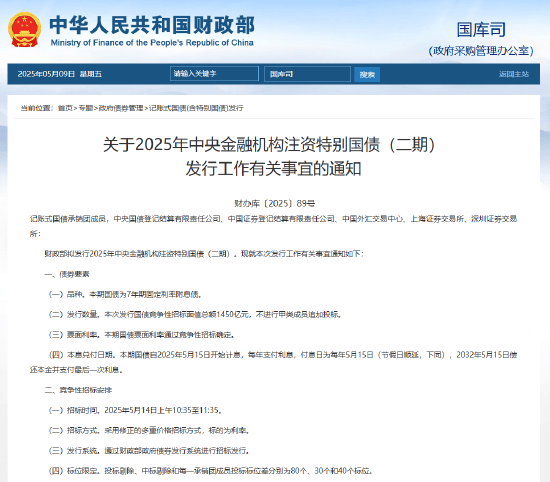The image size is (550, 482).
Task: Click the 标位限定 line
Action: [210, 471]
